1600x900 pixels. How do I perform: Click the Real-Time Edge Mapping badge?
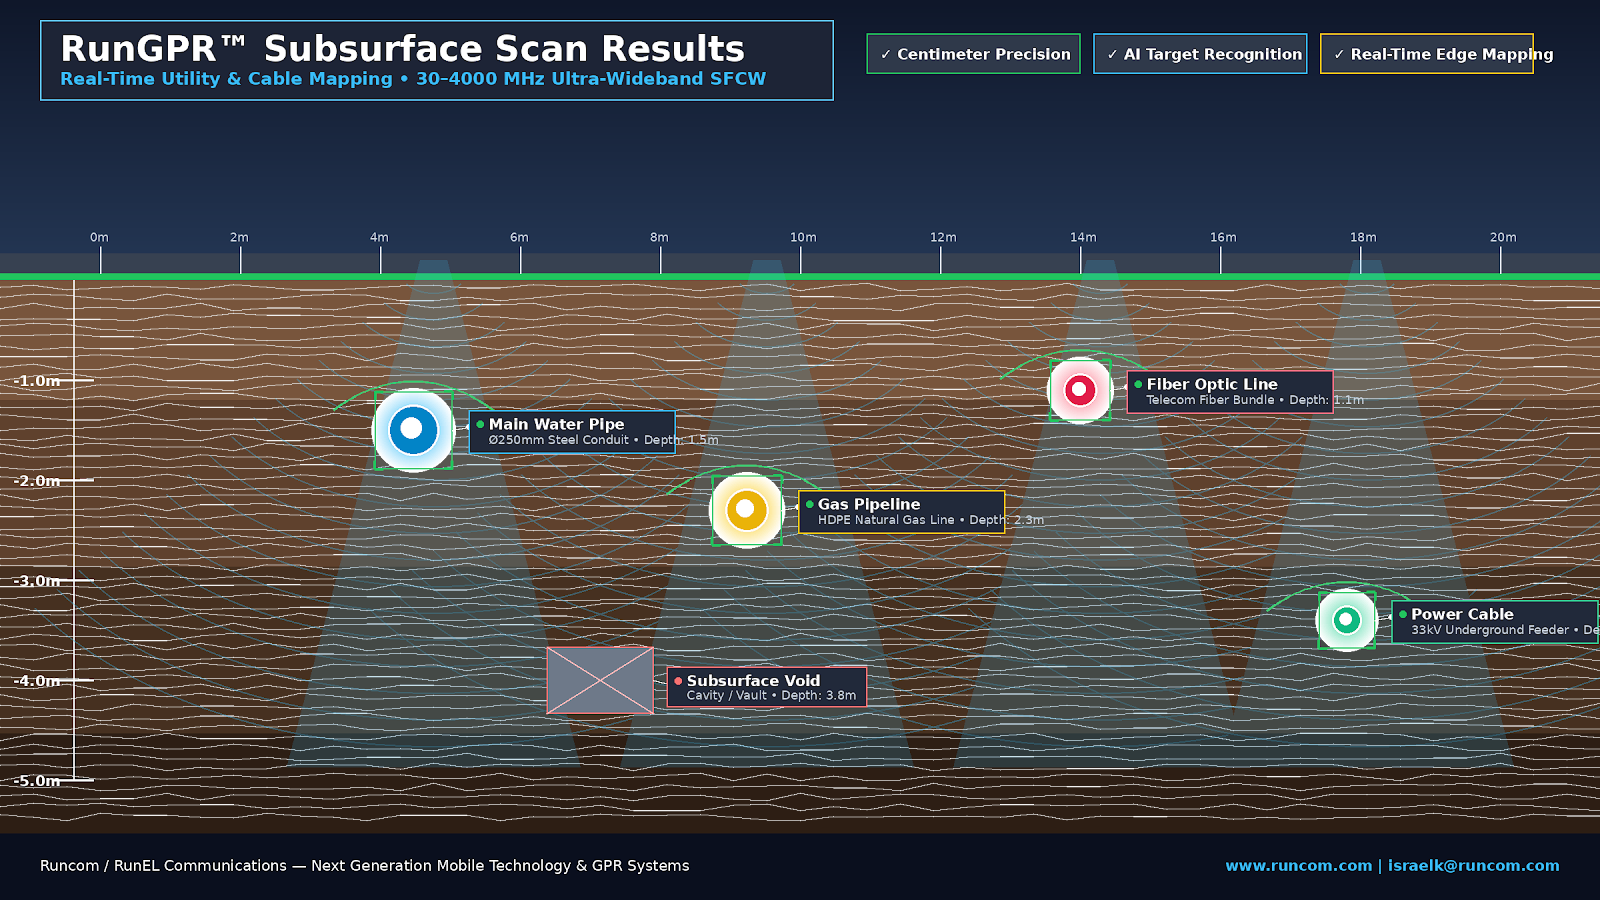click(x=1427, y=54)
